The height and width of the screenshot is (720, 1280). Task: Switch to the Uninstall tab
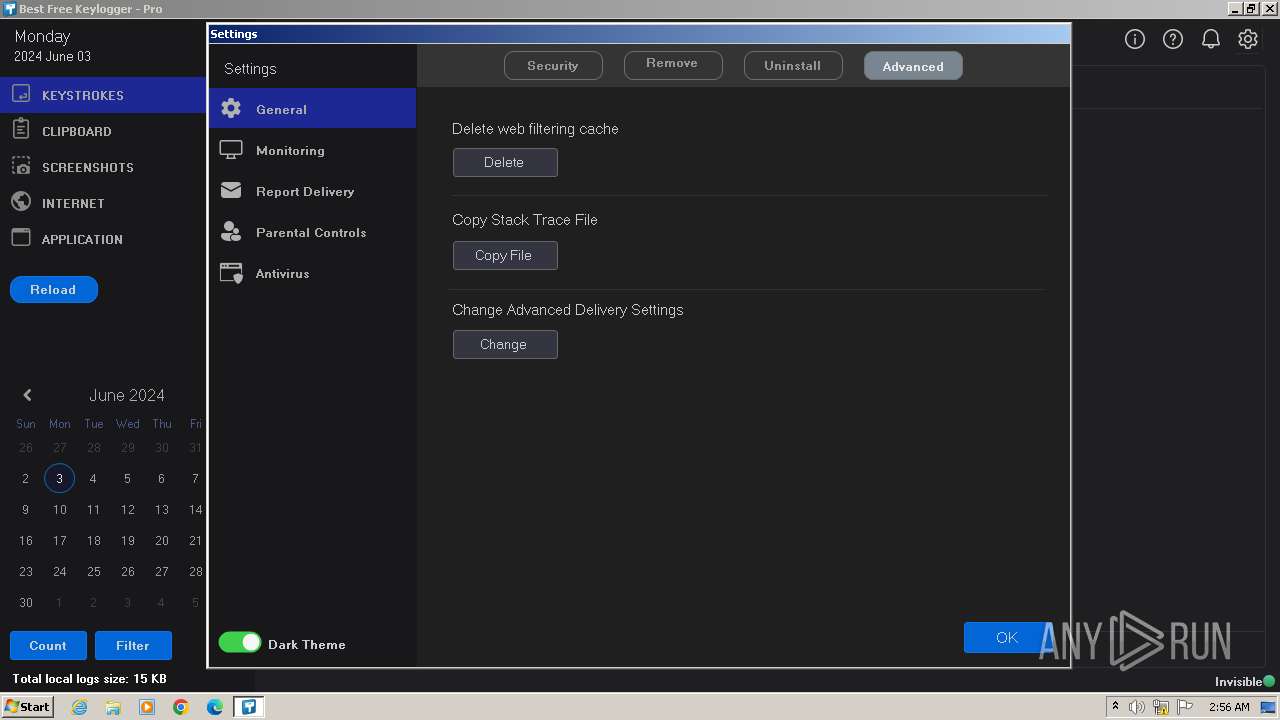pyautogui.click(x=793, y=66)
